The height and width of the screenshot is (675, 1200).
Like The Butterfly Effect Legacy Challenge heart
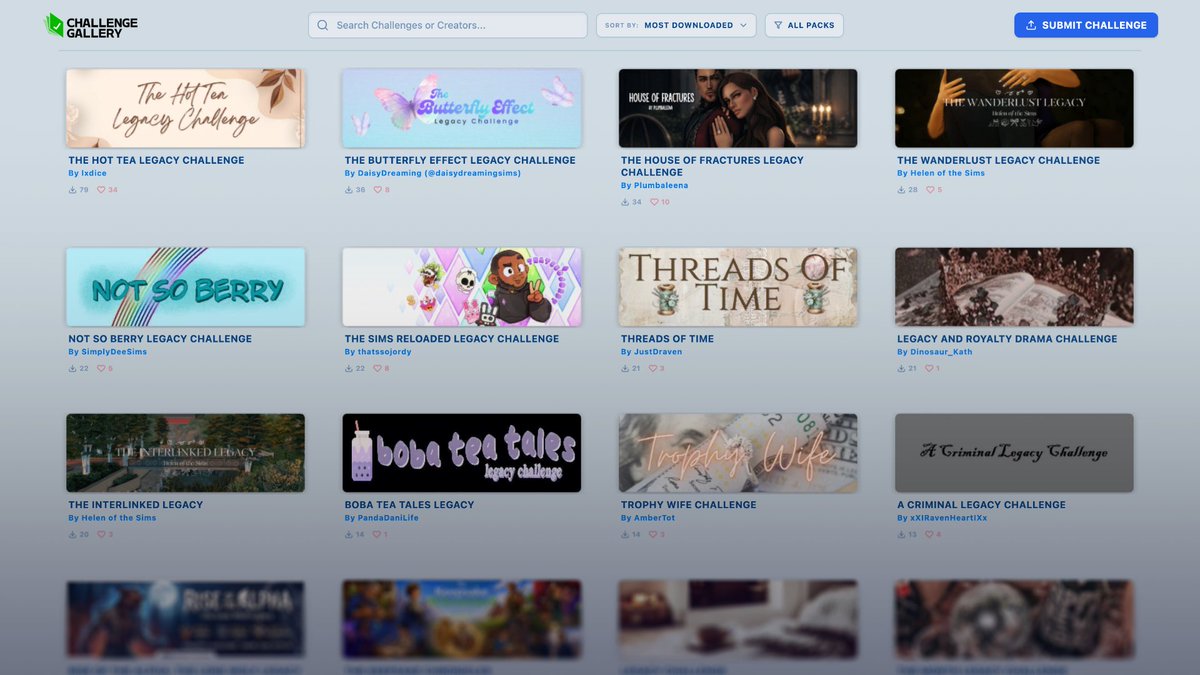(377, 190)
